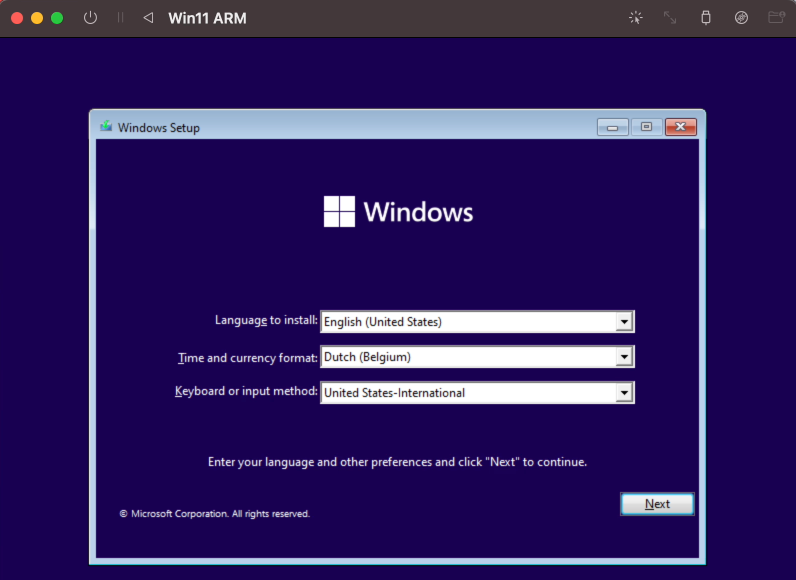The image size is (796, 580).
Task: Expand Language to install dropdown arrow
Action: 624,322
